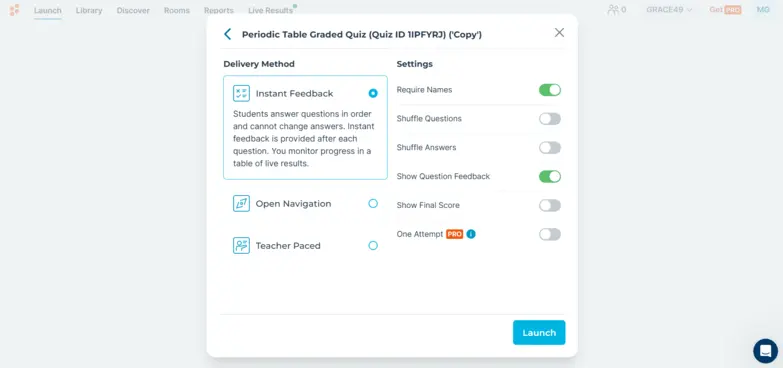Switch to the Library tab

[89, 10]
